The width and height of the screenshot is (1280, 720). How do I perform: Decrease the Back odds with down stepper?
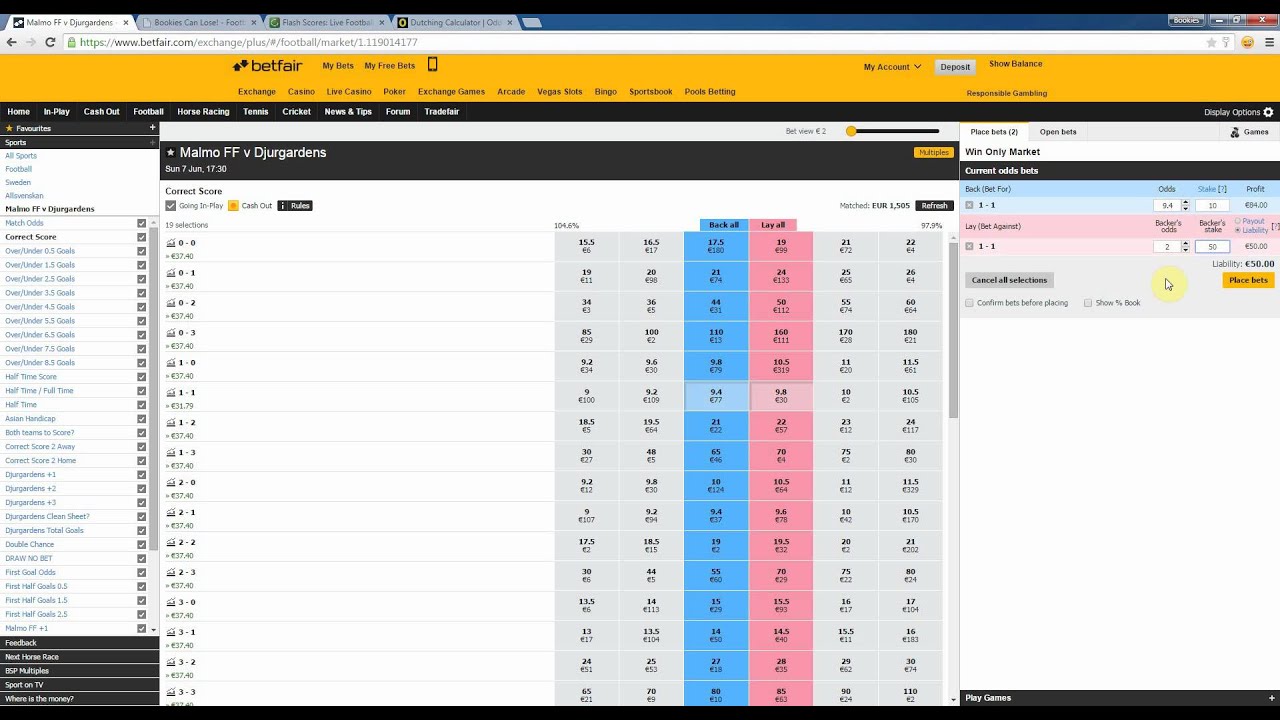[x=1185, y=208]
